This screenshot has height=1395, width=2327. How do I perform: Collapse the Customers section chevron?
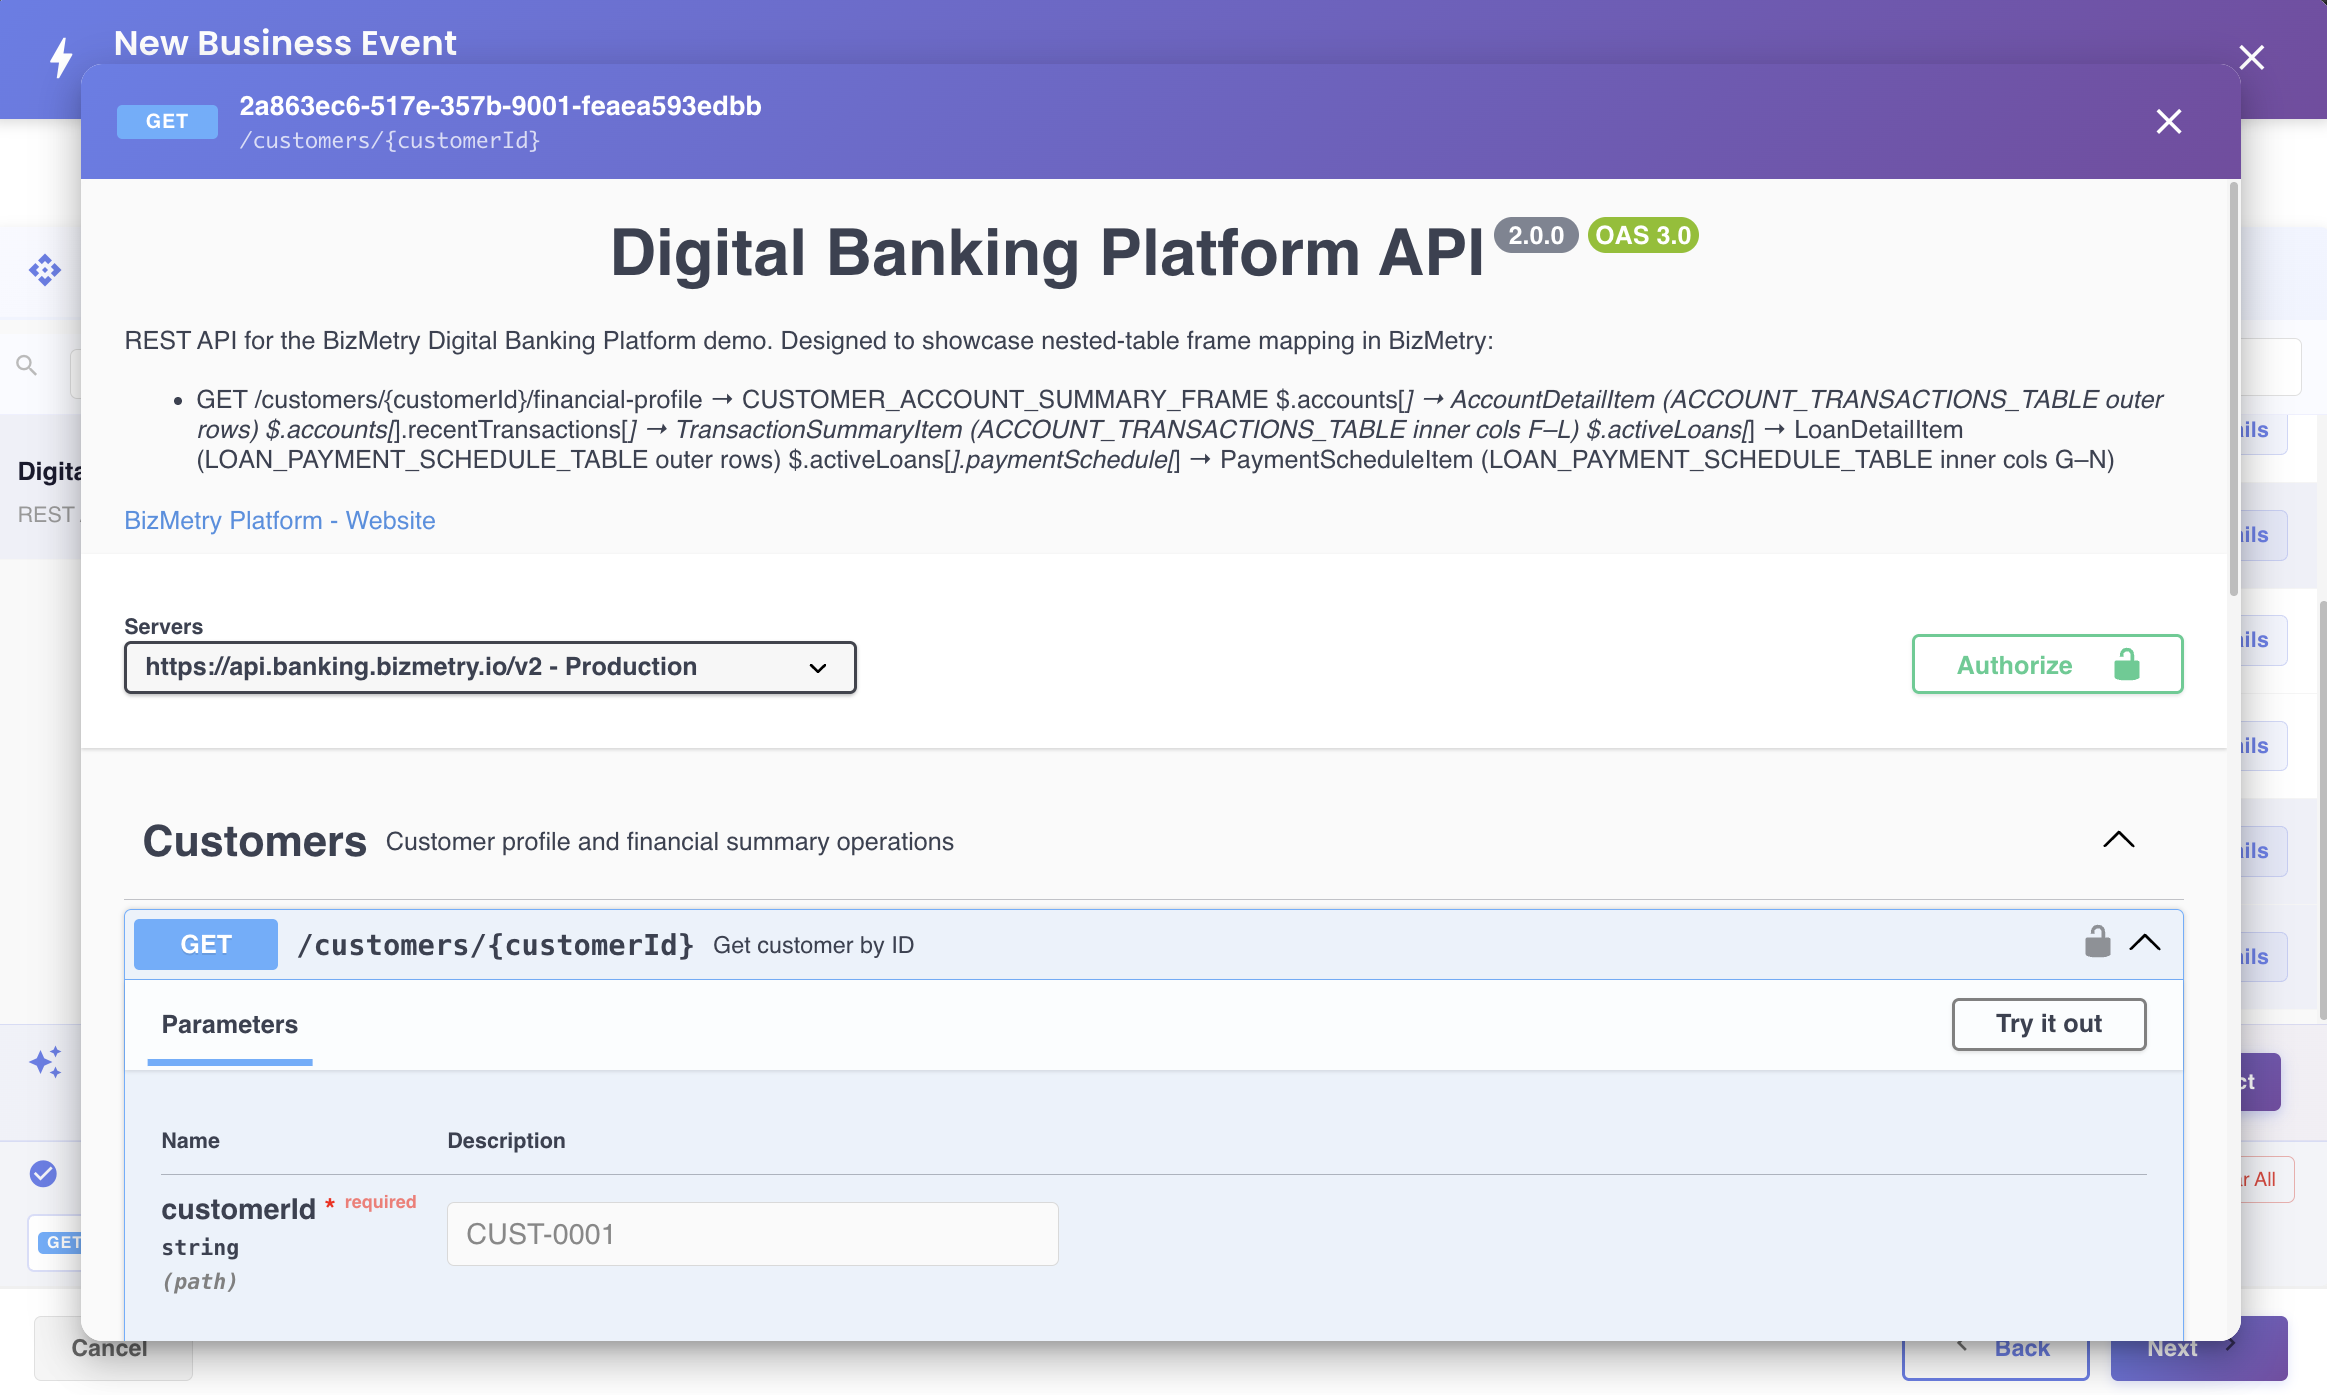tap(2118, 840)
